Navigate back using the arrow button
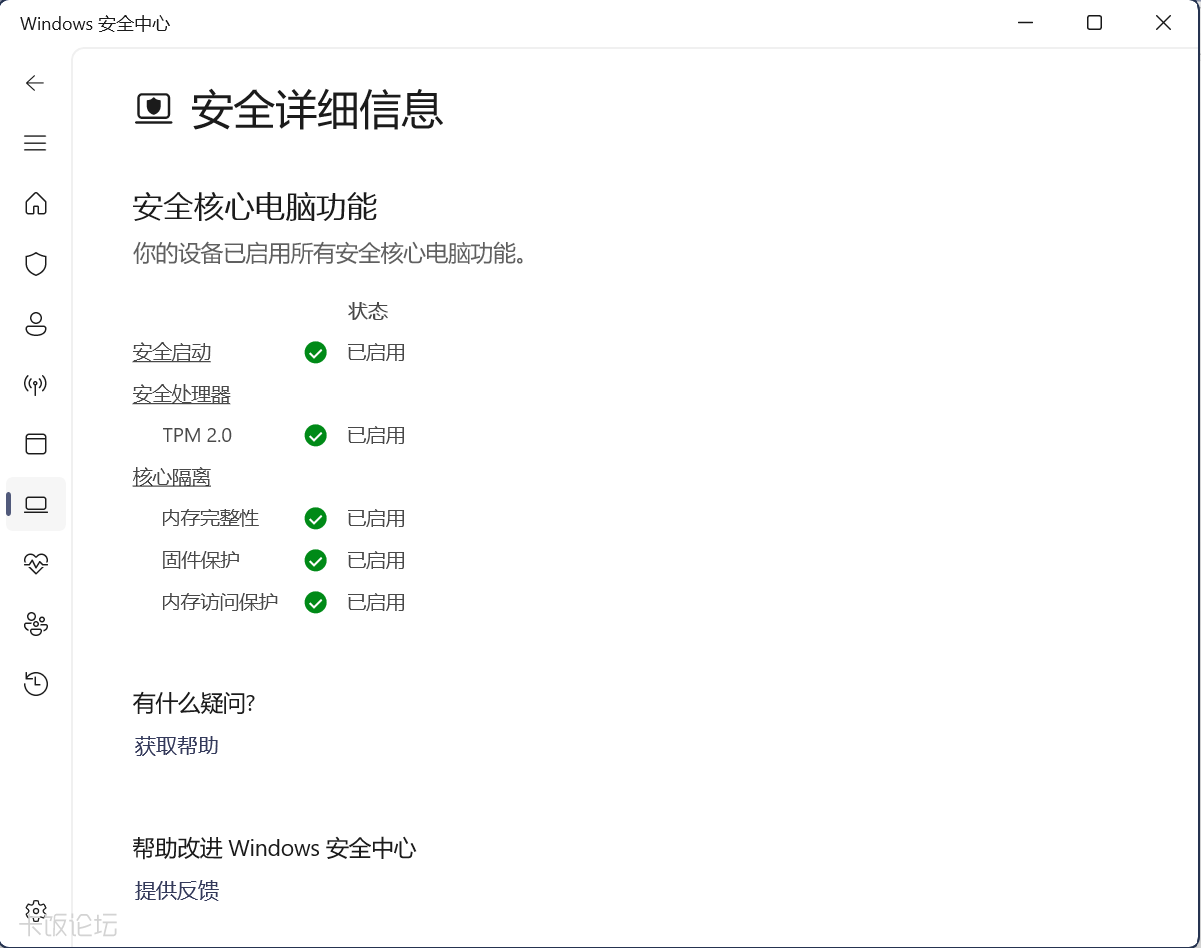 (x=35, y=83)
